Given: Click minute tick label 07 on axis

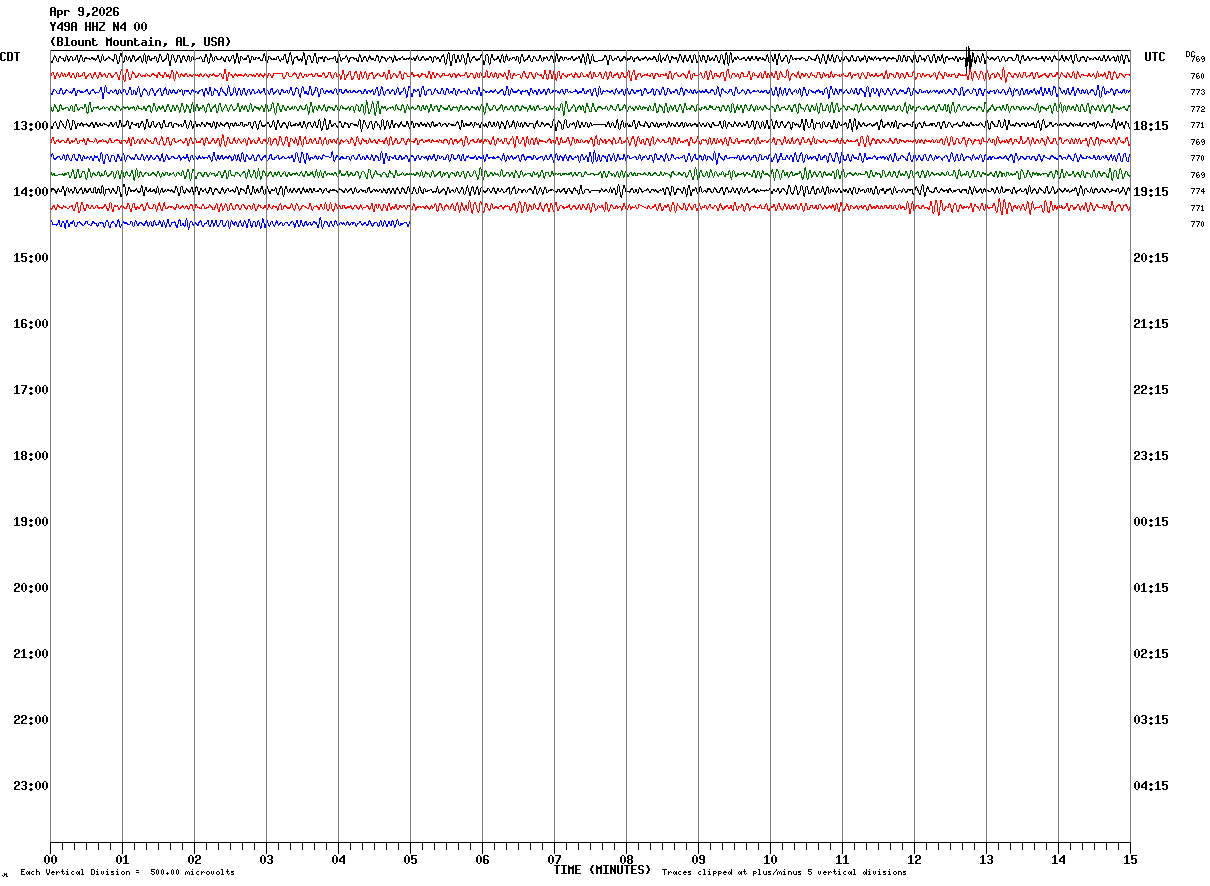Looking at the screenshot, I should [554, 860].
